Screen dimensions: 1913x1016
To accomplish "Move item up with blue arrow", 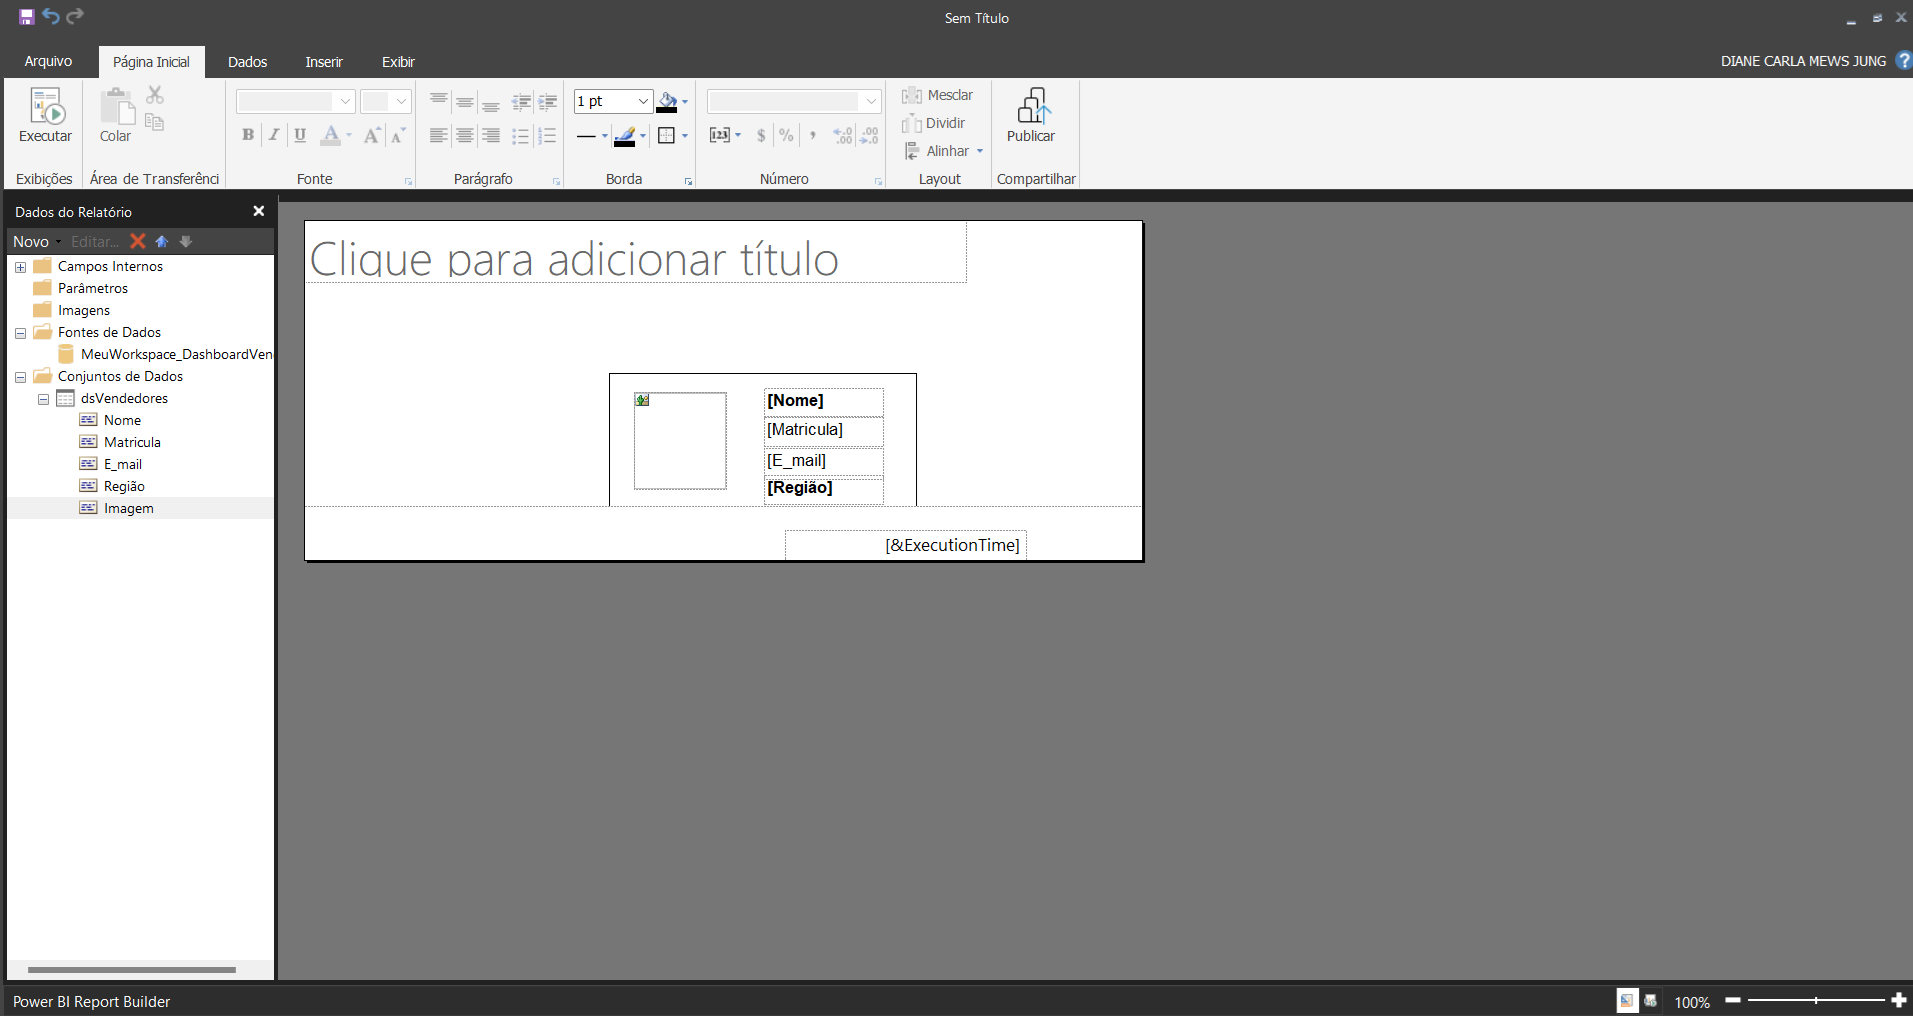I will coord(162,241).
